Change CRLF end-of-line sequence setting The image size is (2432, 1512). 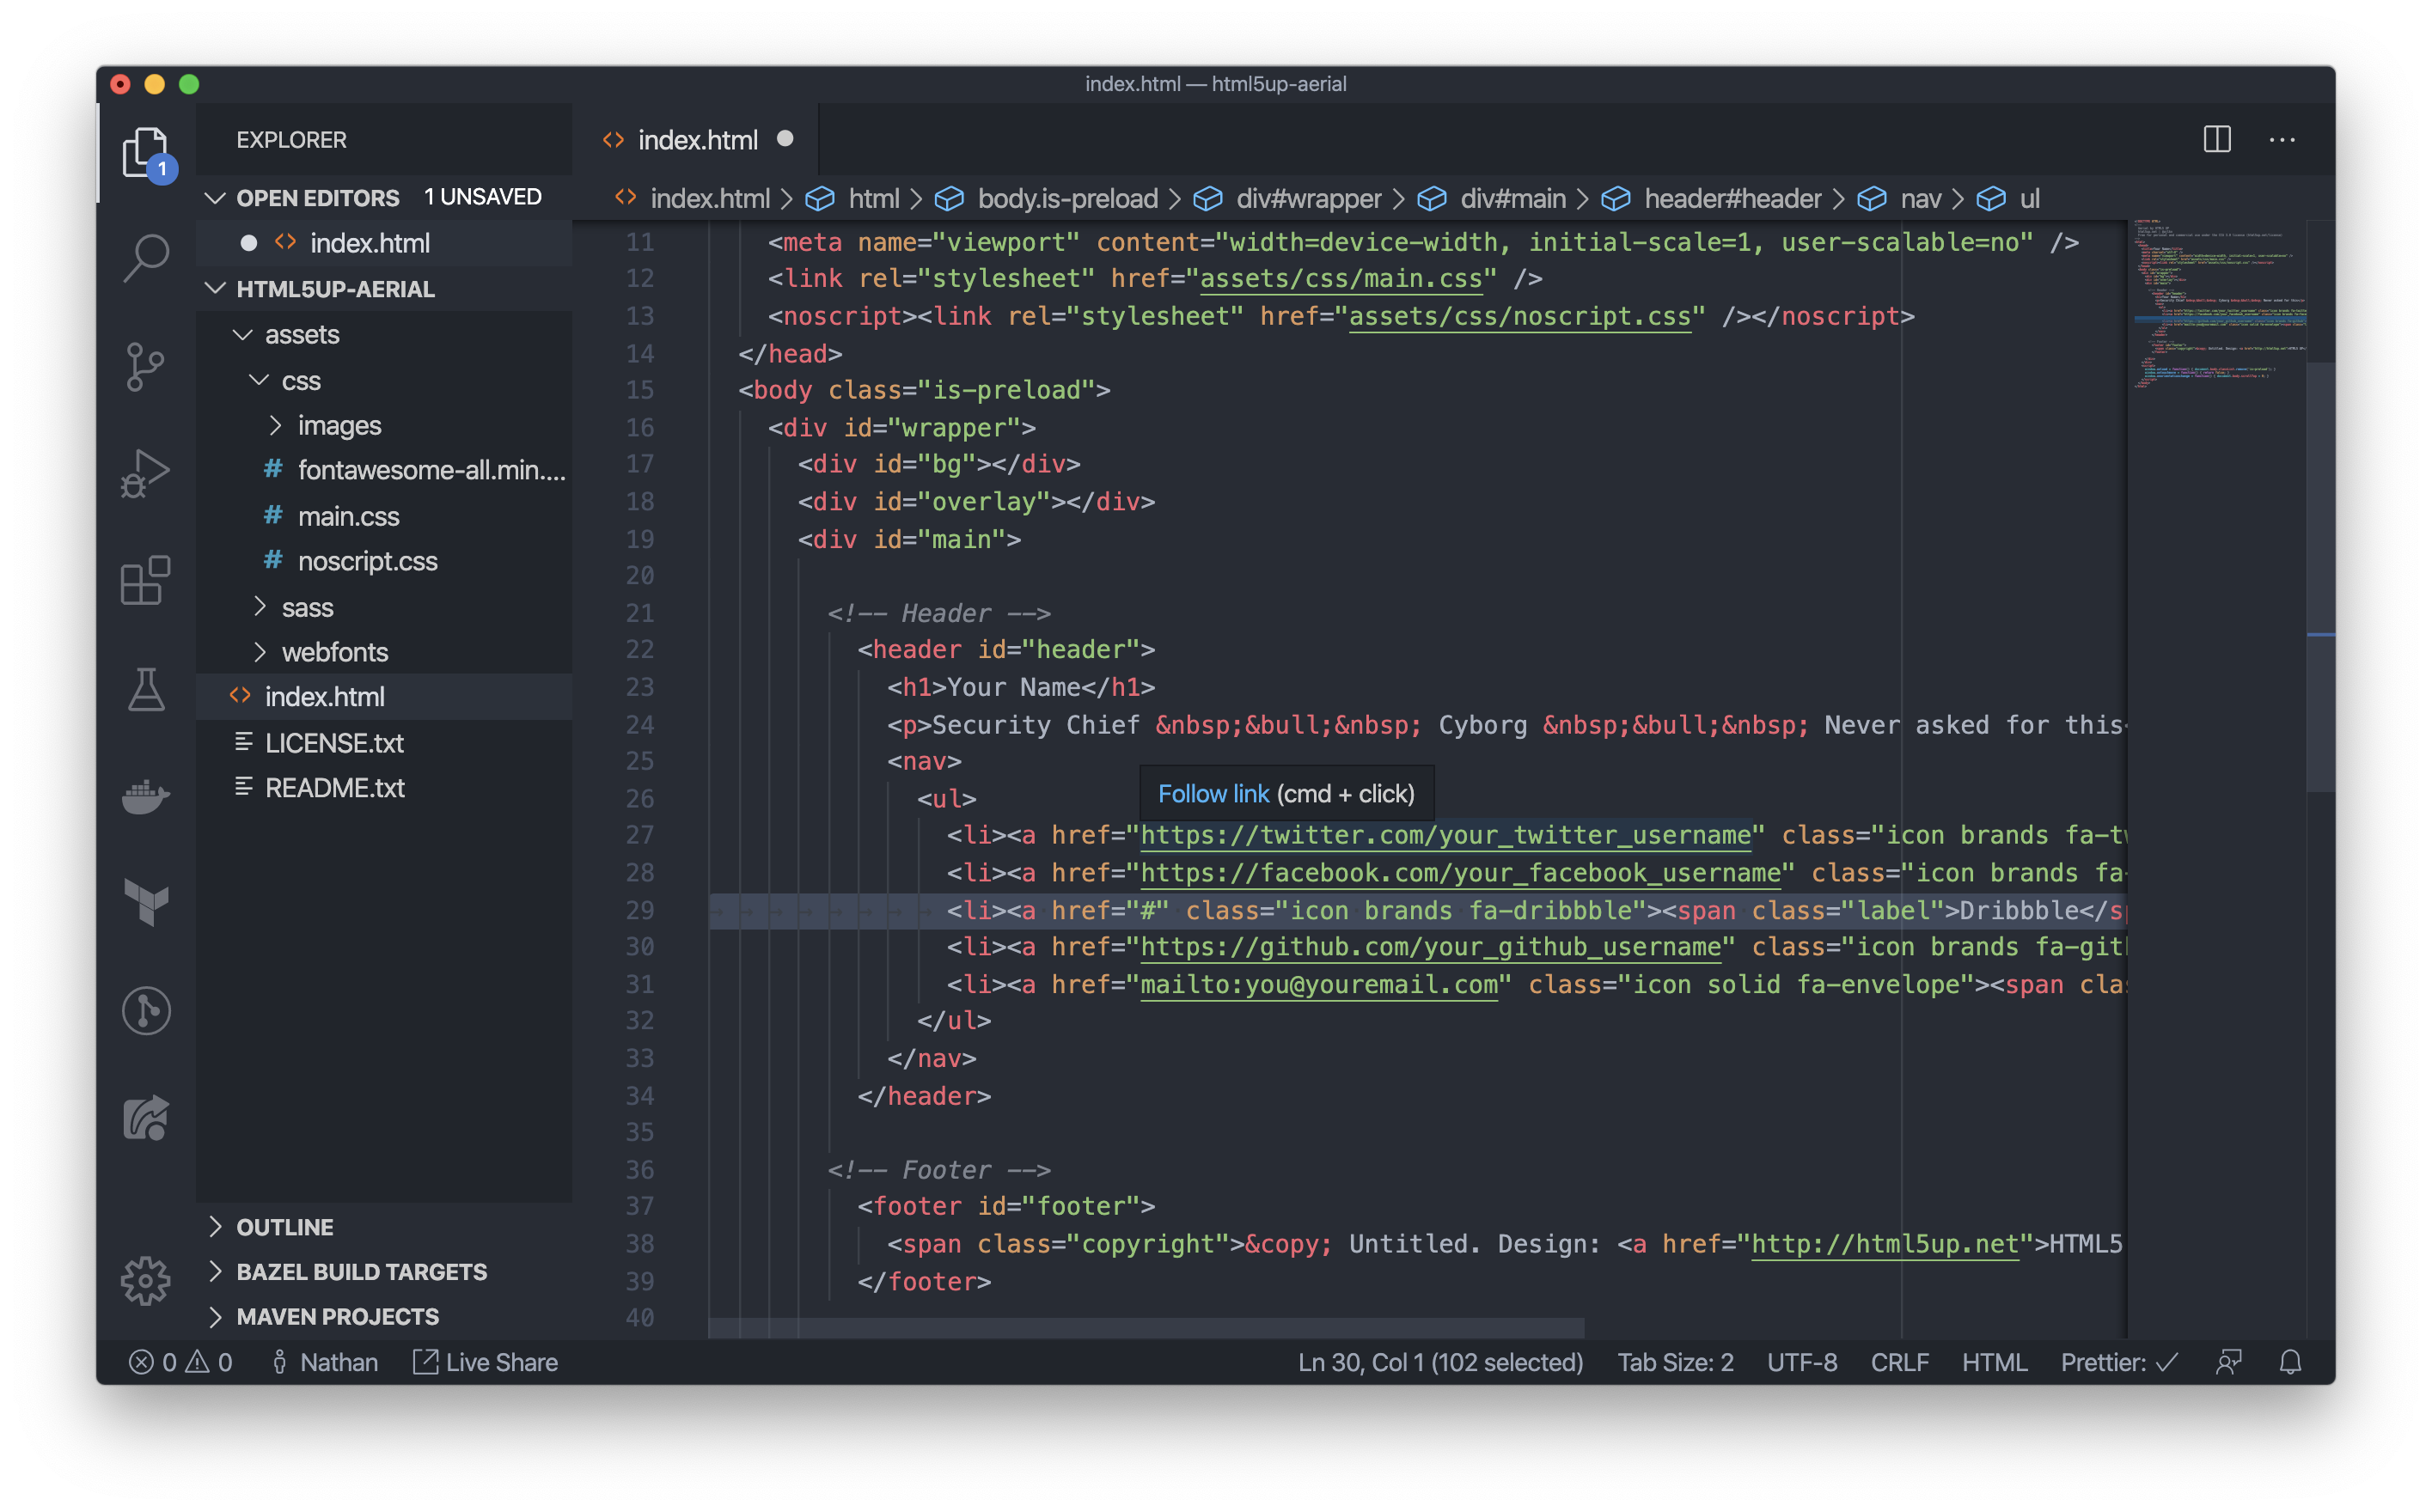tap(1899, 1362)
